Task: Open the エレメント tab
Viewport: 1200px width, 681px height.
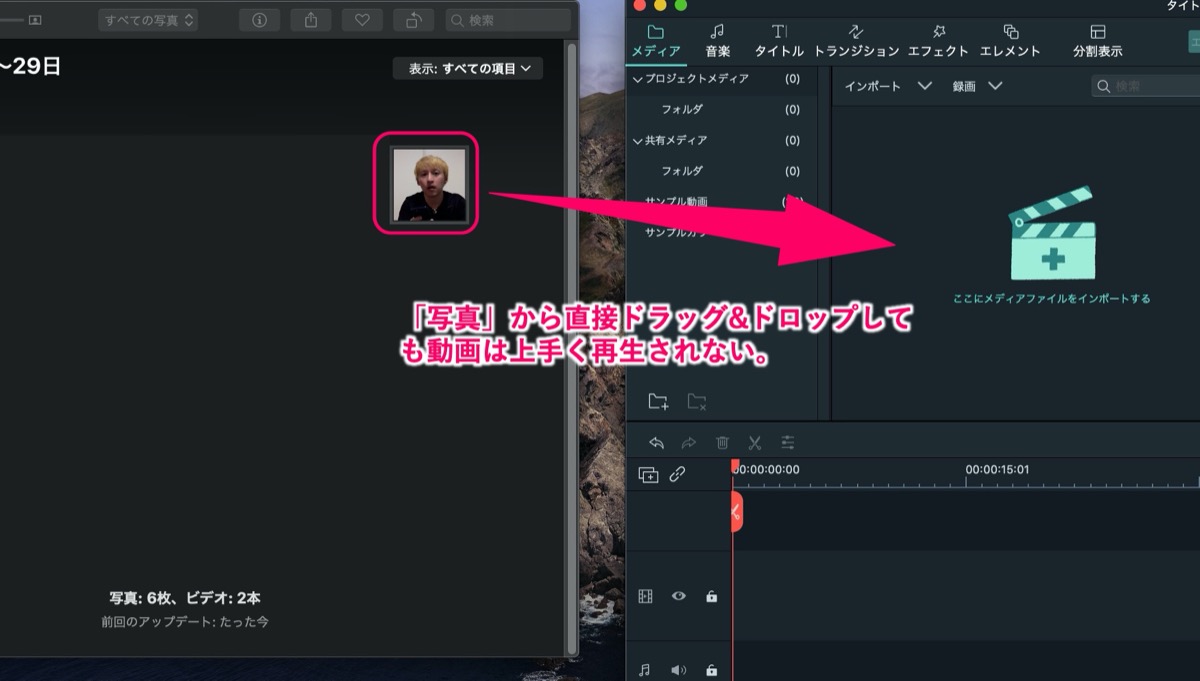Action: coord(1010,41)
